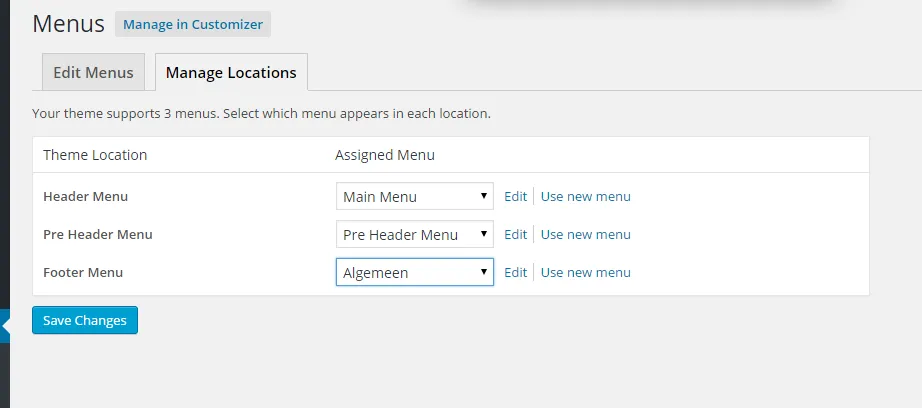This screenshot has width=922, height=408.
Task: Open the Header Menu assigned menu dropdown
Action: 414,196
